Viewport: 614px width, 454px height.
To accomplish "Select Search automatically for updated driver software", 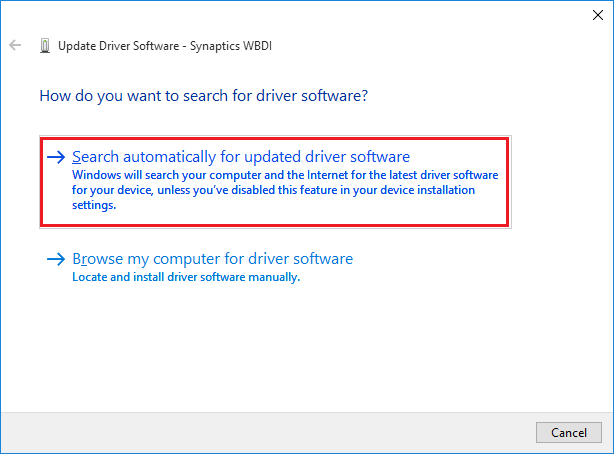I will click(241, 157).
